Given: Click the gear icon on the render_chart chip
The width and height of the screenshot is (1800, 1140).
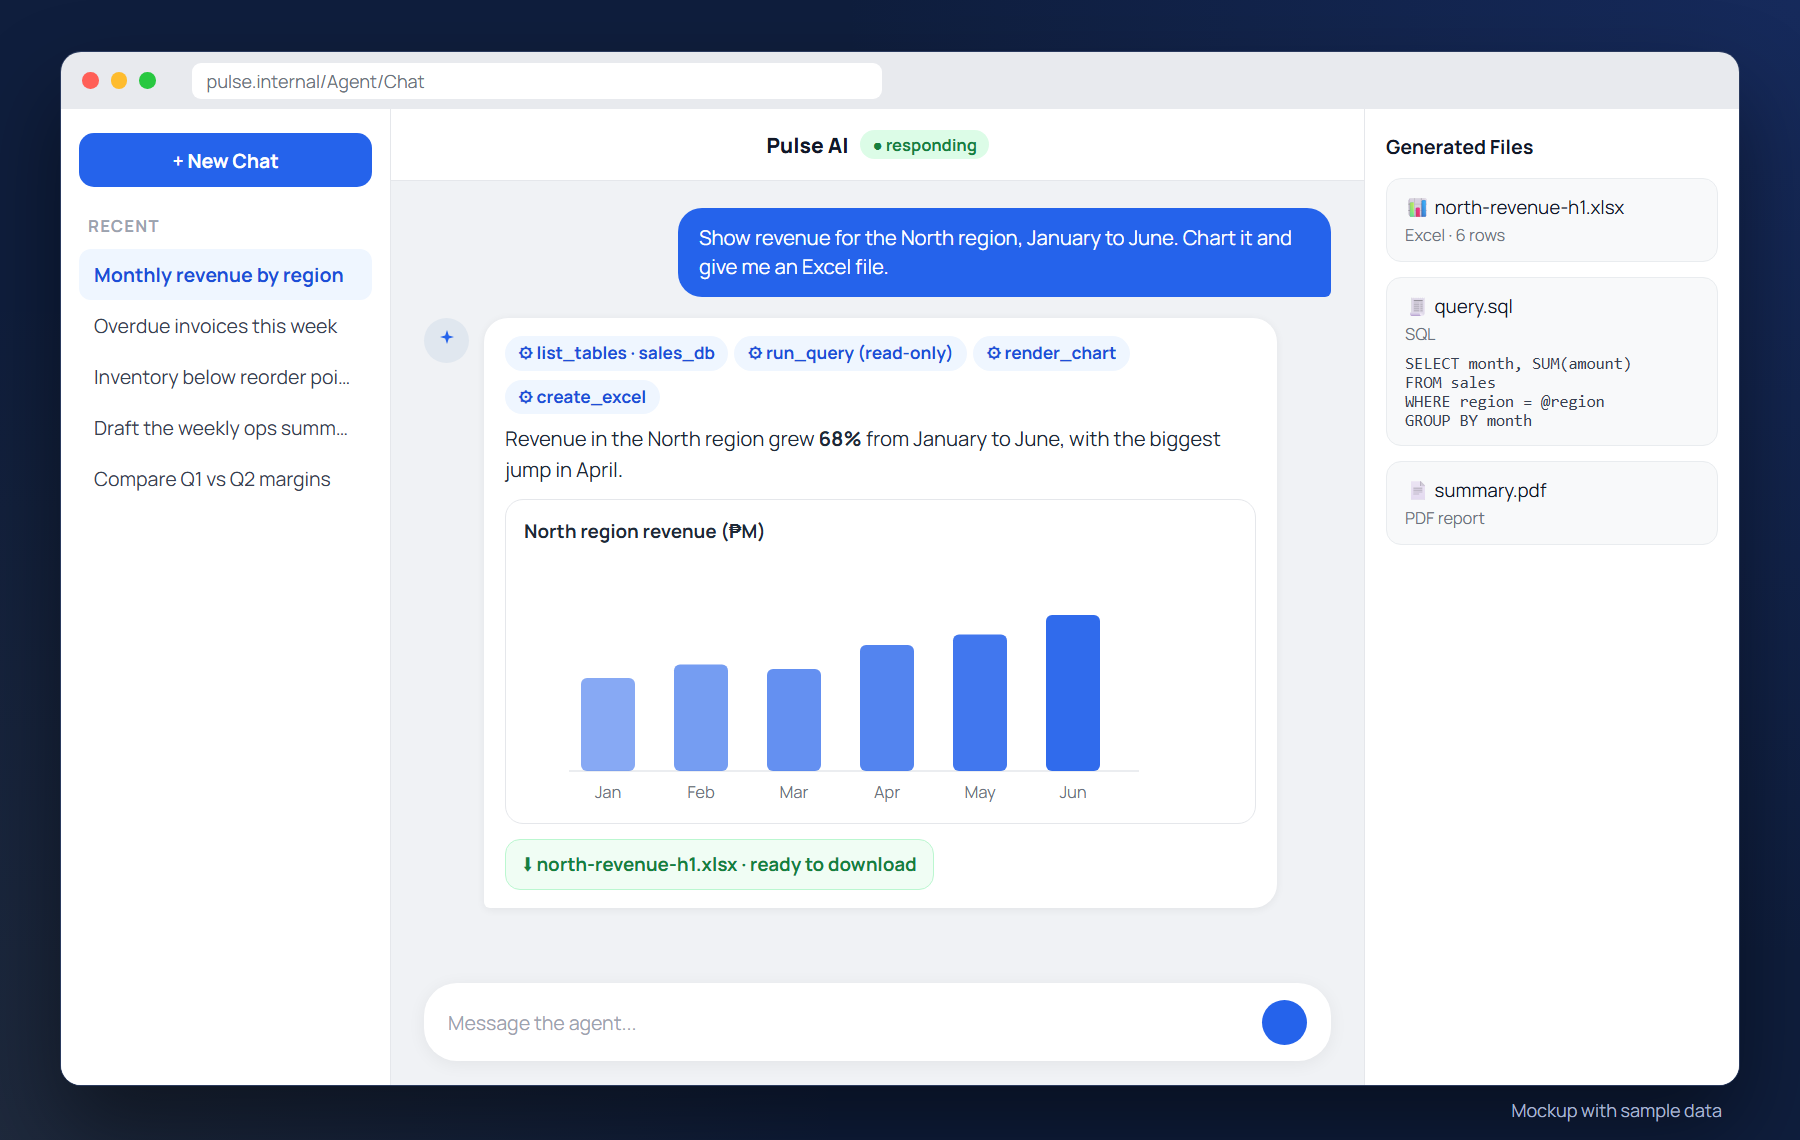Looking at the screenshot, I should pyautogui.click(x=993, y=353).
